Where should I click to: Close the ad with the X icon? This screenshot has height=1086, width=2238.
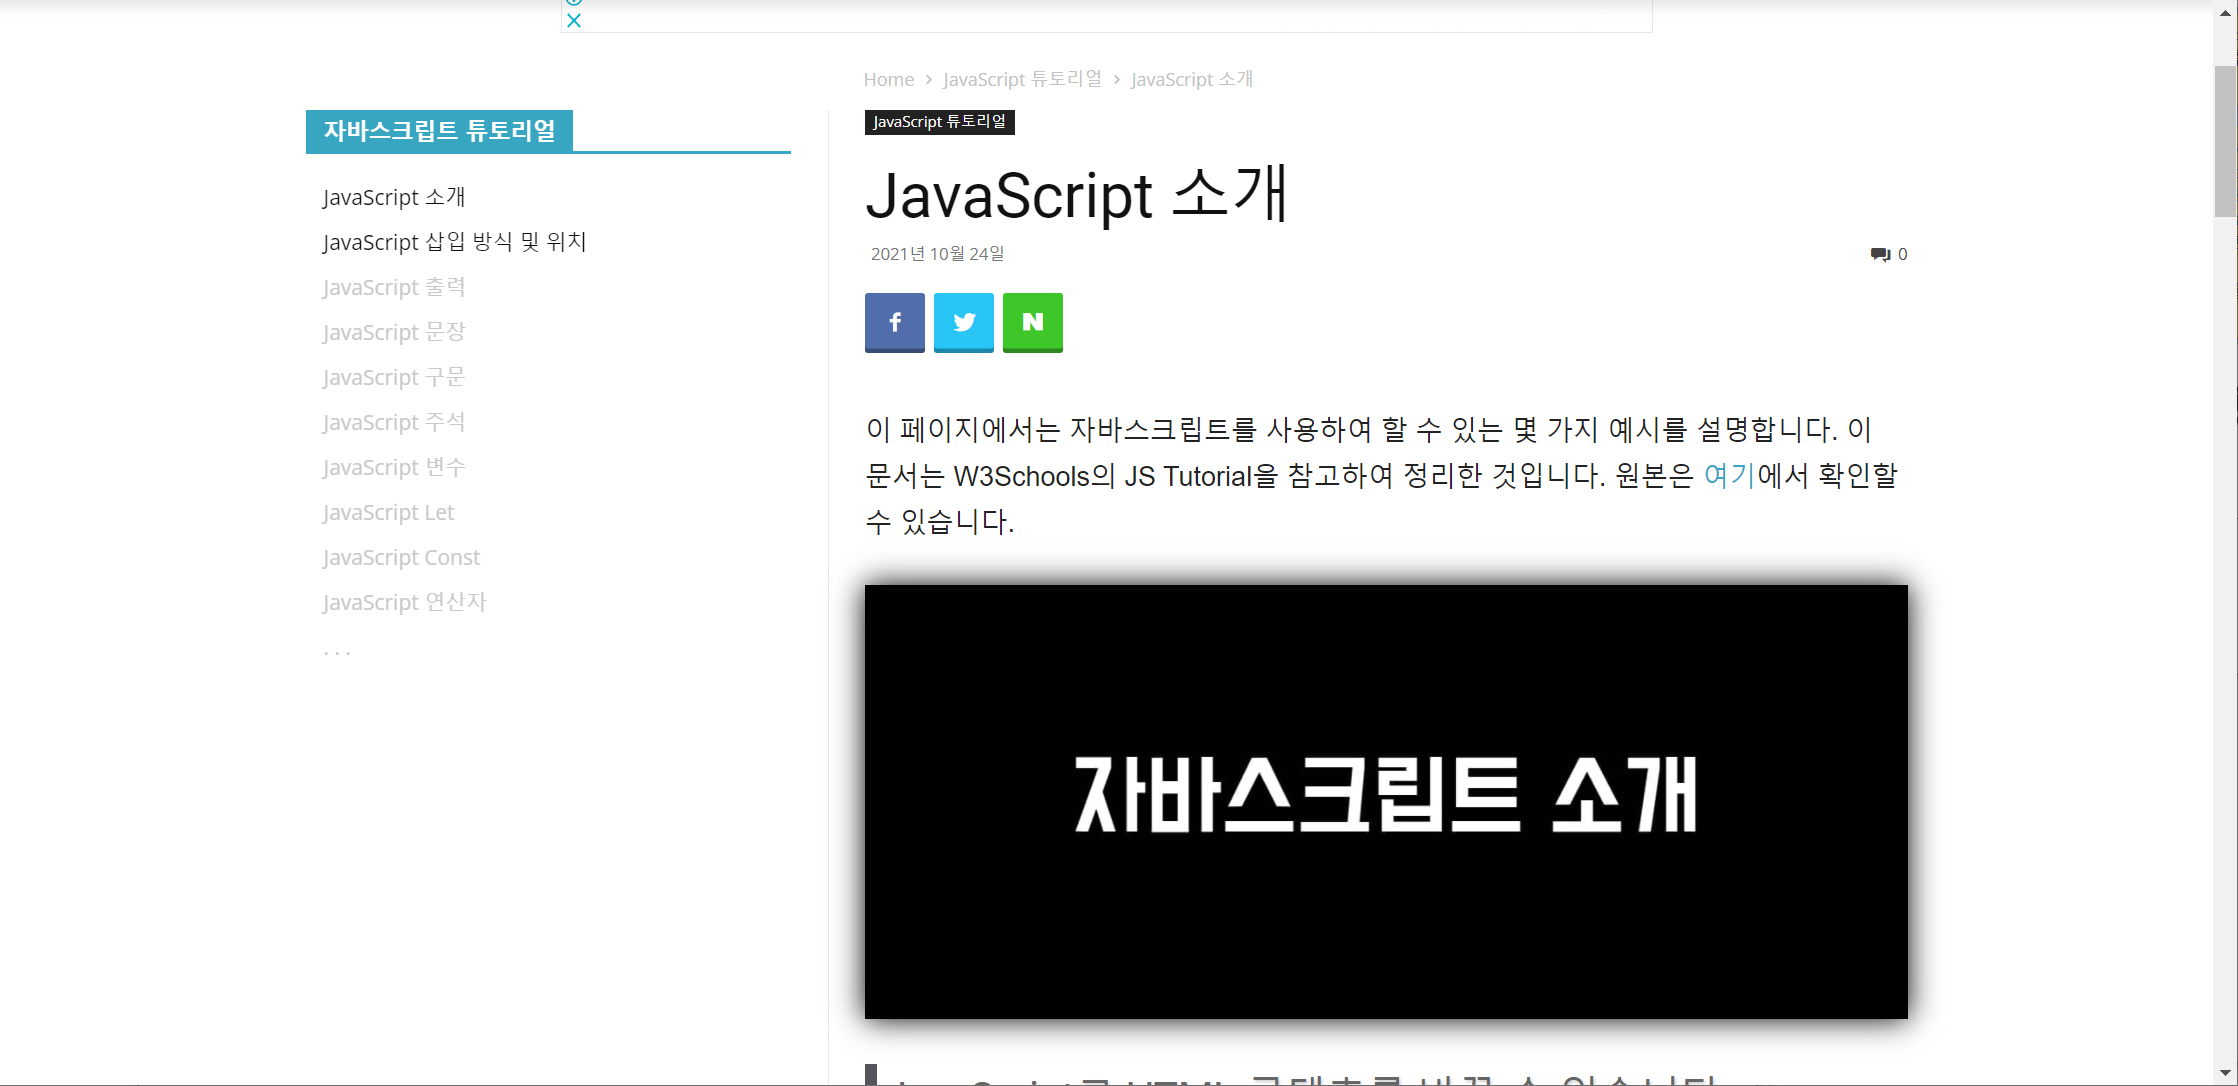tap(574, 20)
